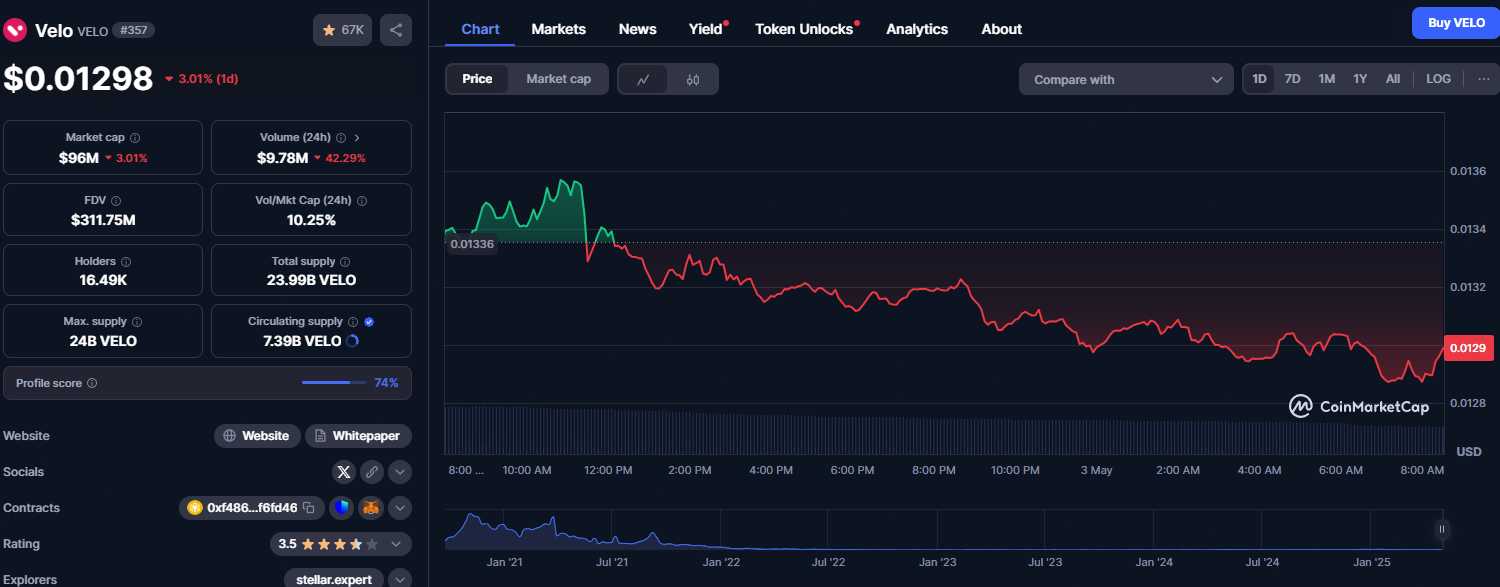
Task: Click the verified badge beside Circulating supply
Action: coord(369,322)
